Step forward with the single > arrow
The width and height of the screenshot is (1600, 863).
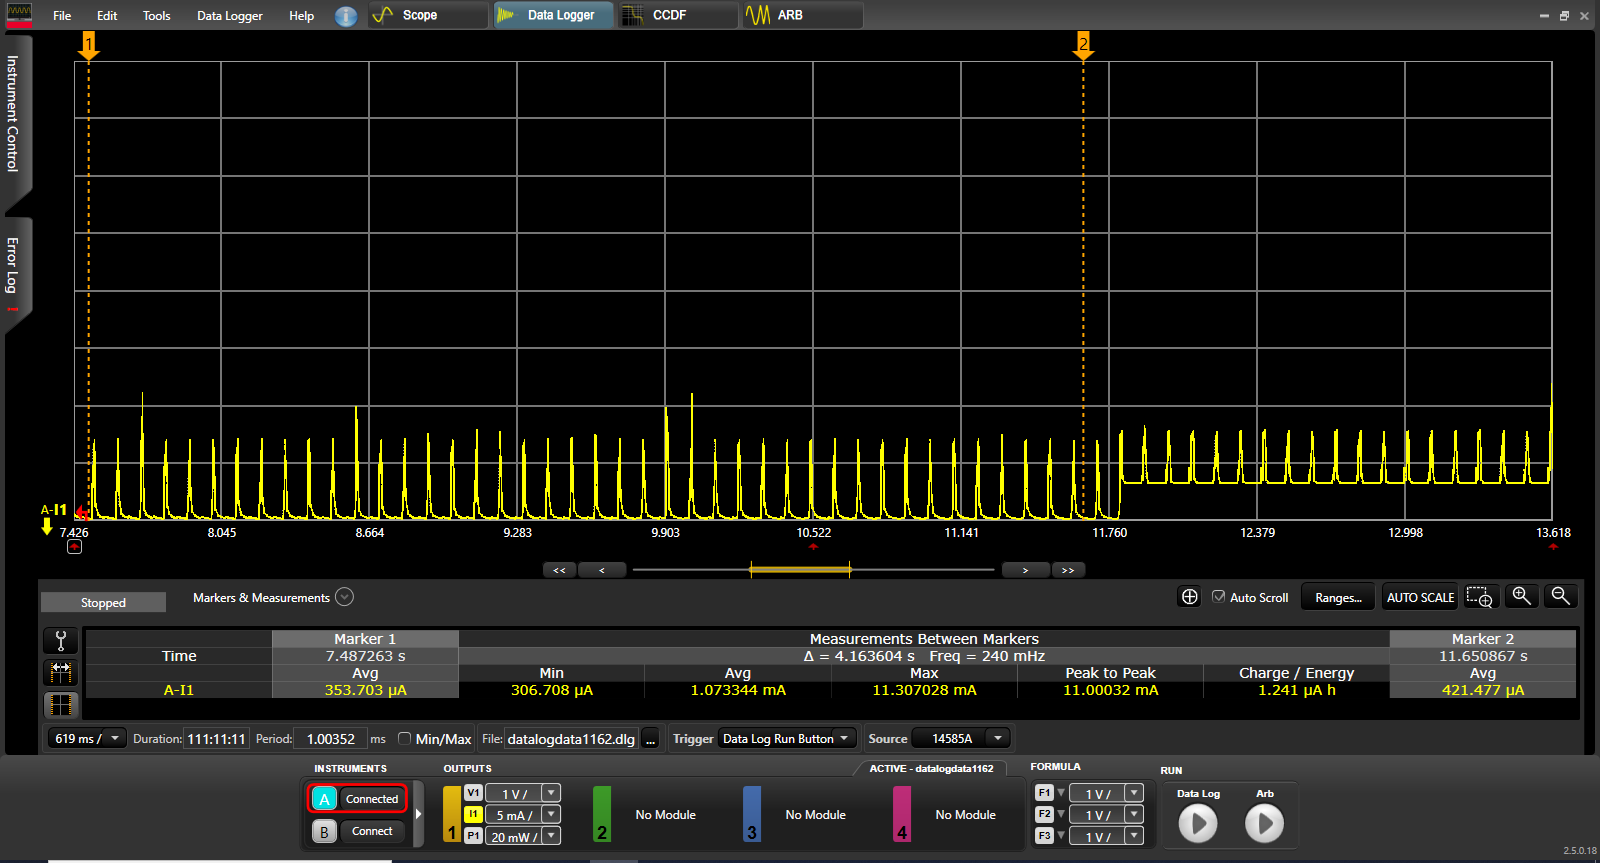pyautogui.click(x=1025, y=570)
